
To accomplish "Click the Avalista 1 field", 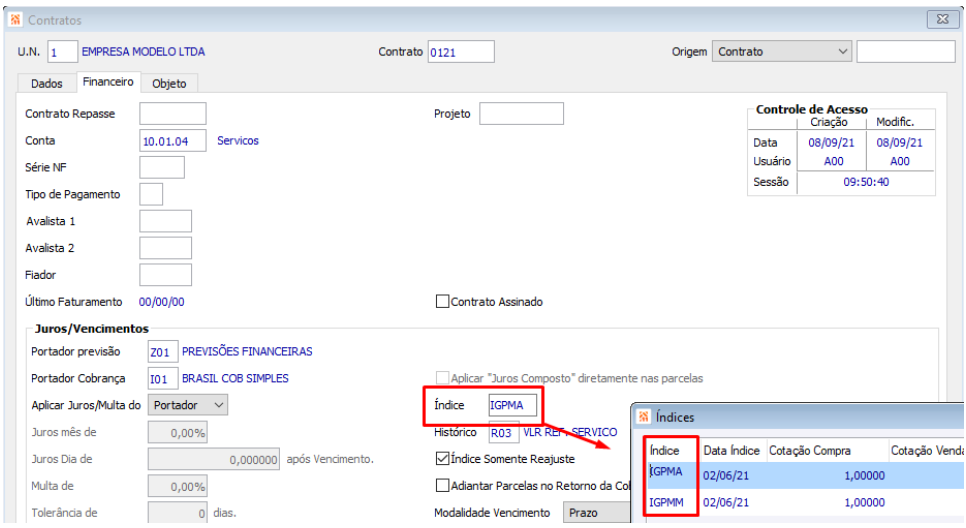I will [x=165, y=221].
